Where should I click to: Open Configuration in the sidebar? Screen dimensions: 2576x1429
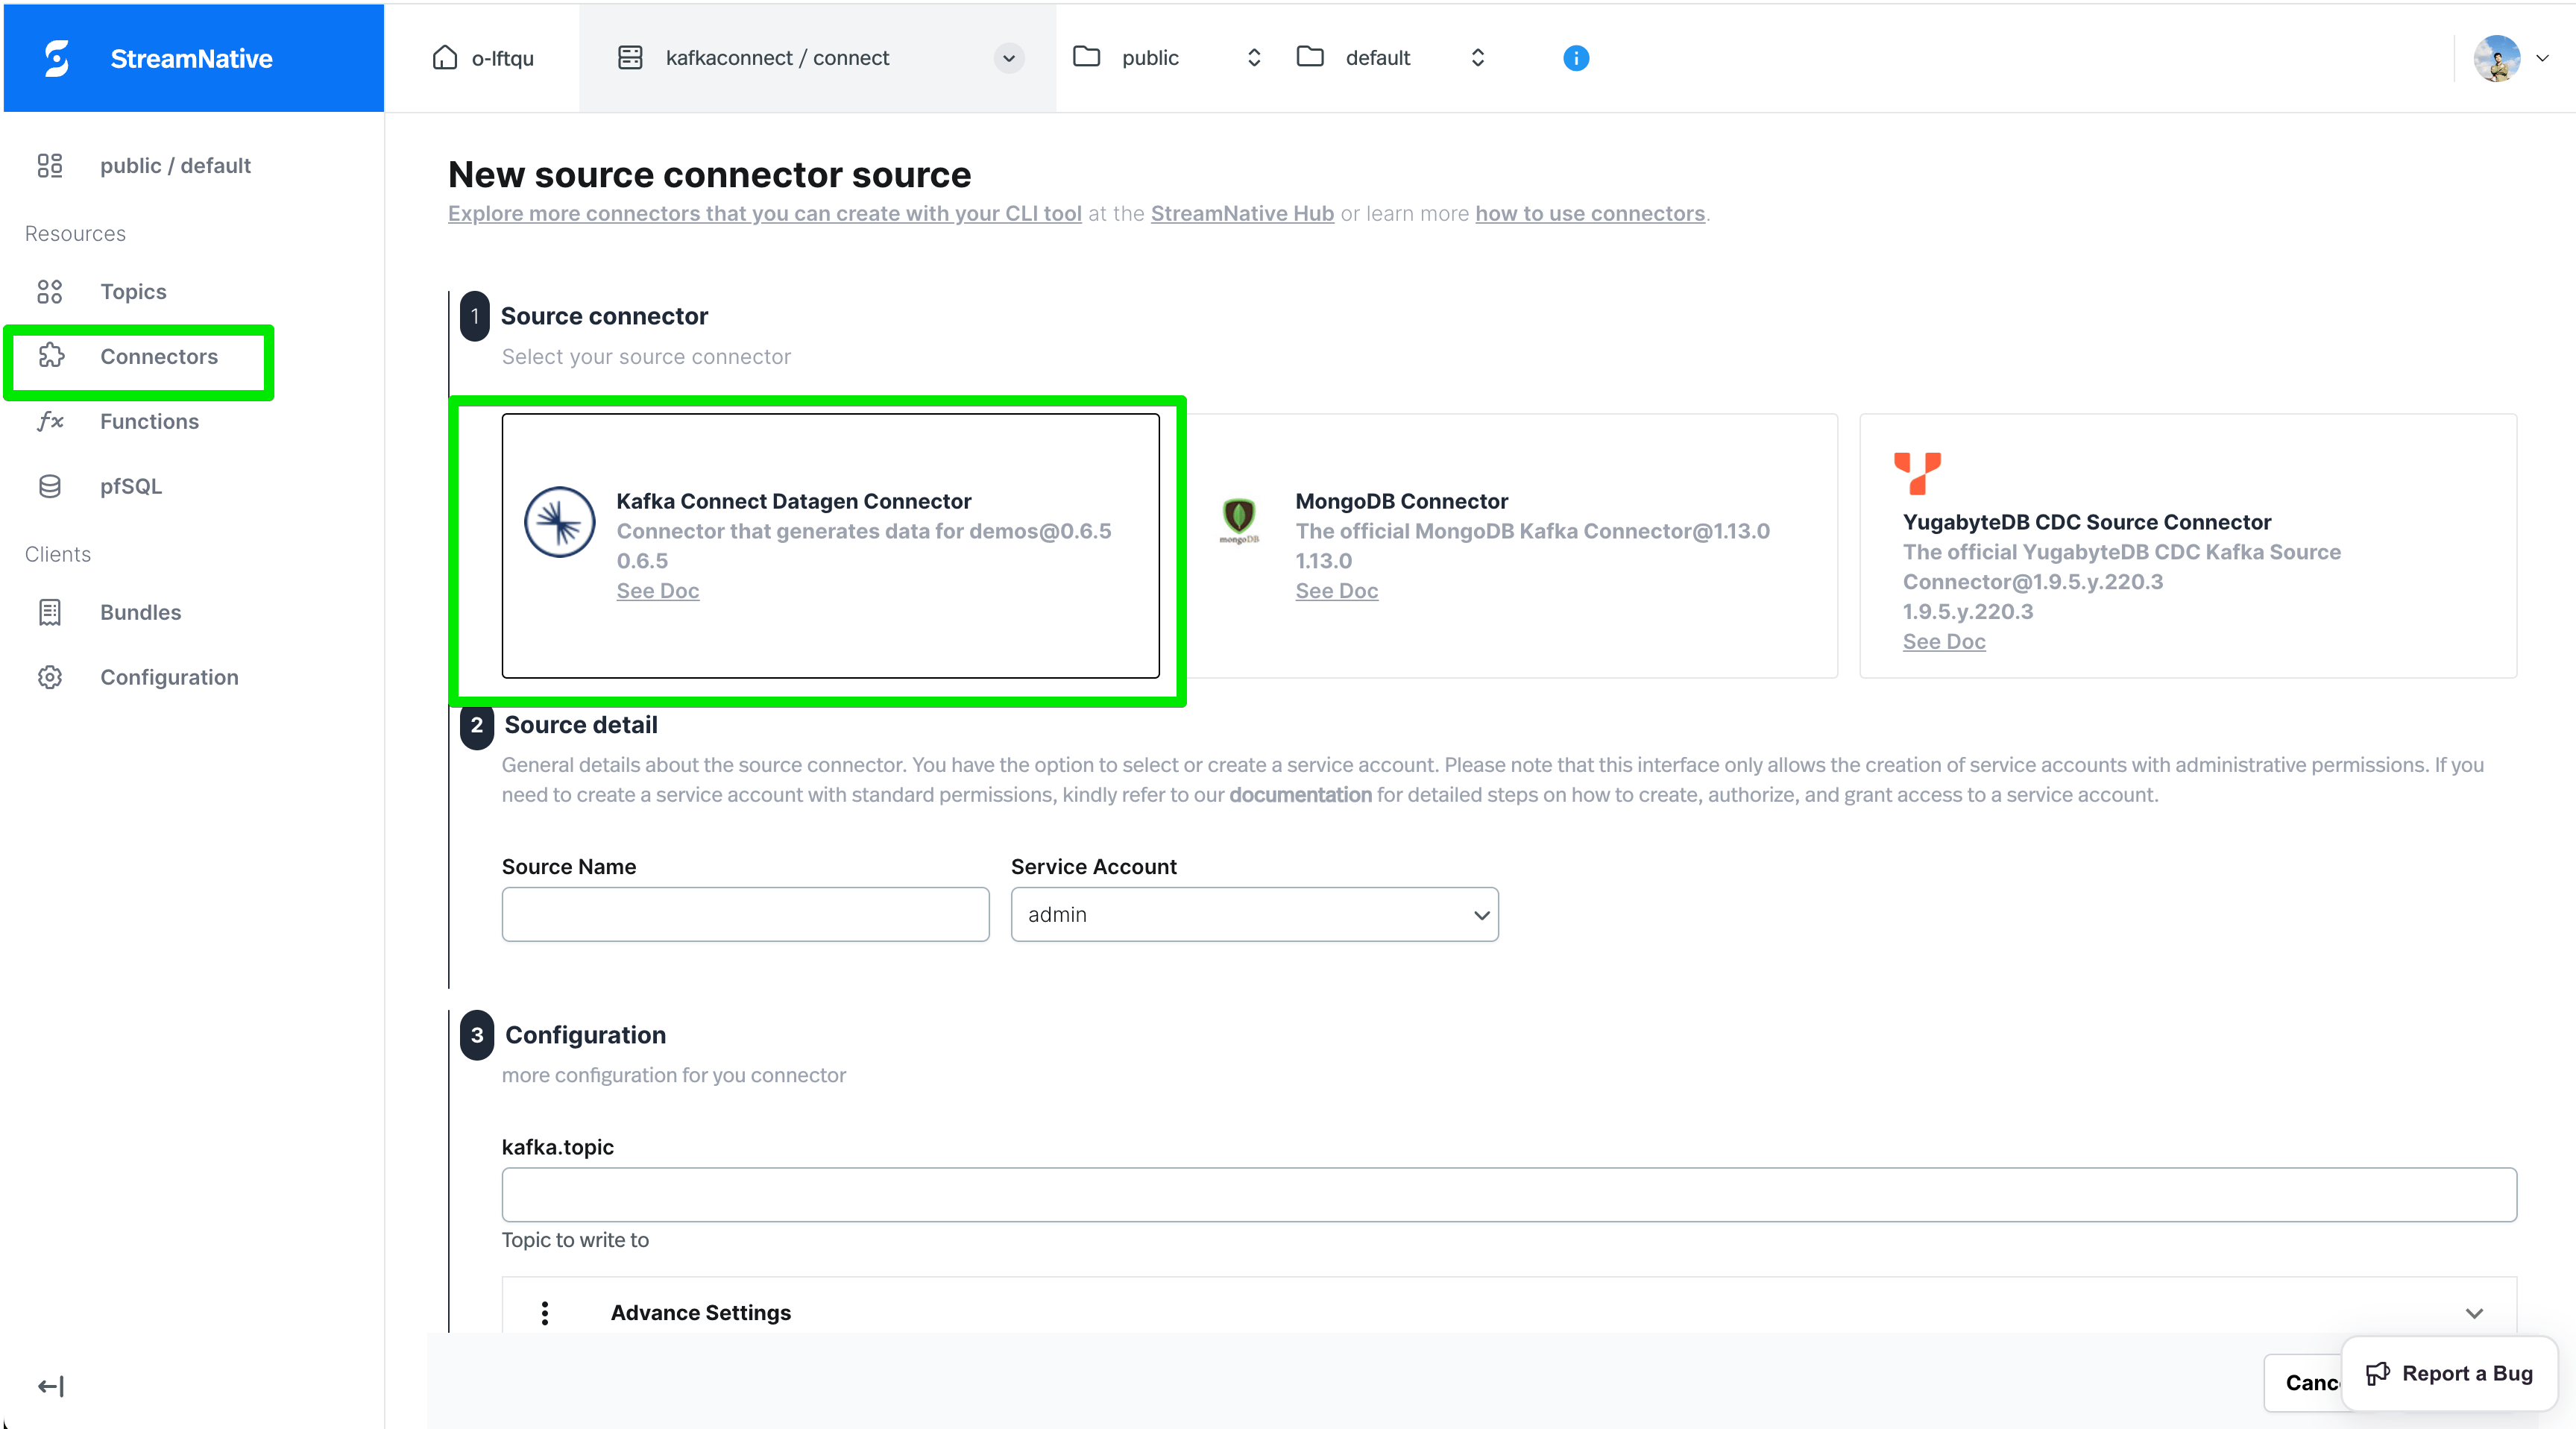(169, 677)
